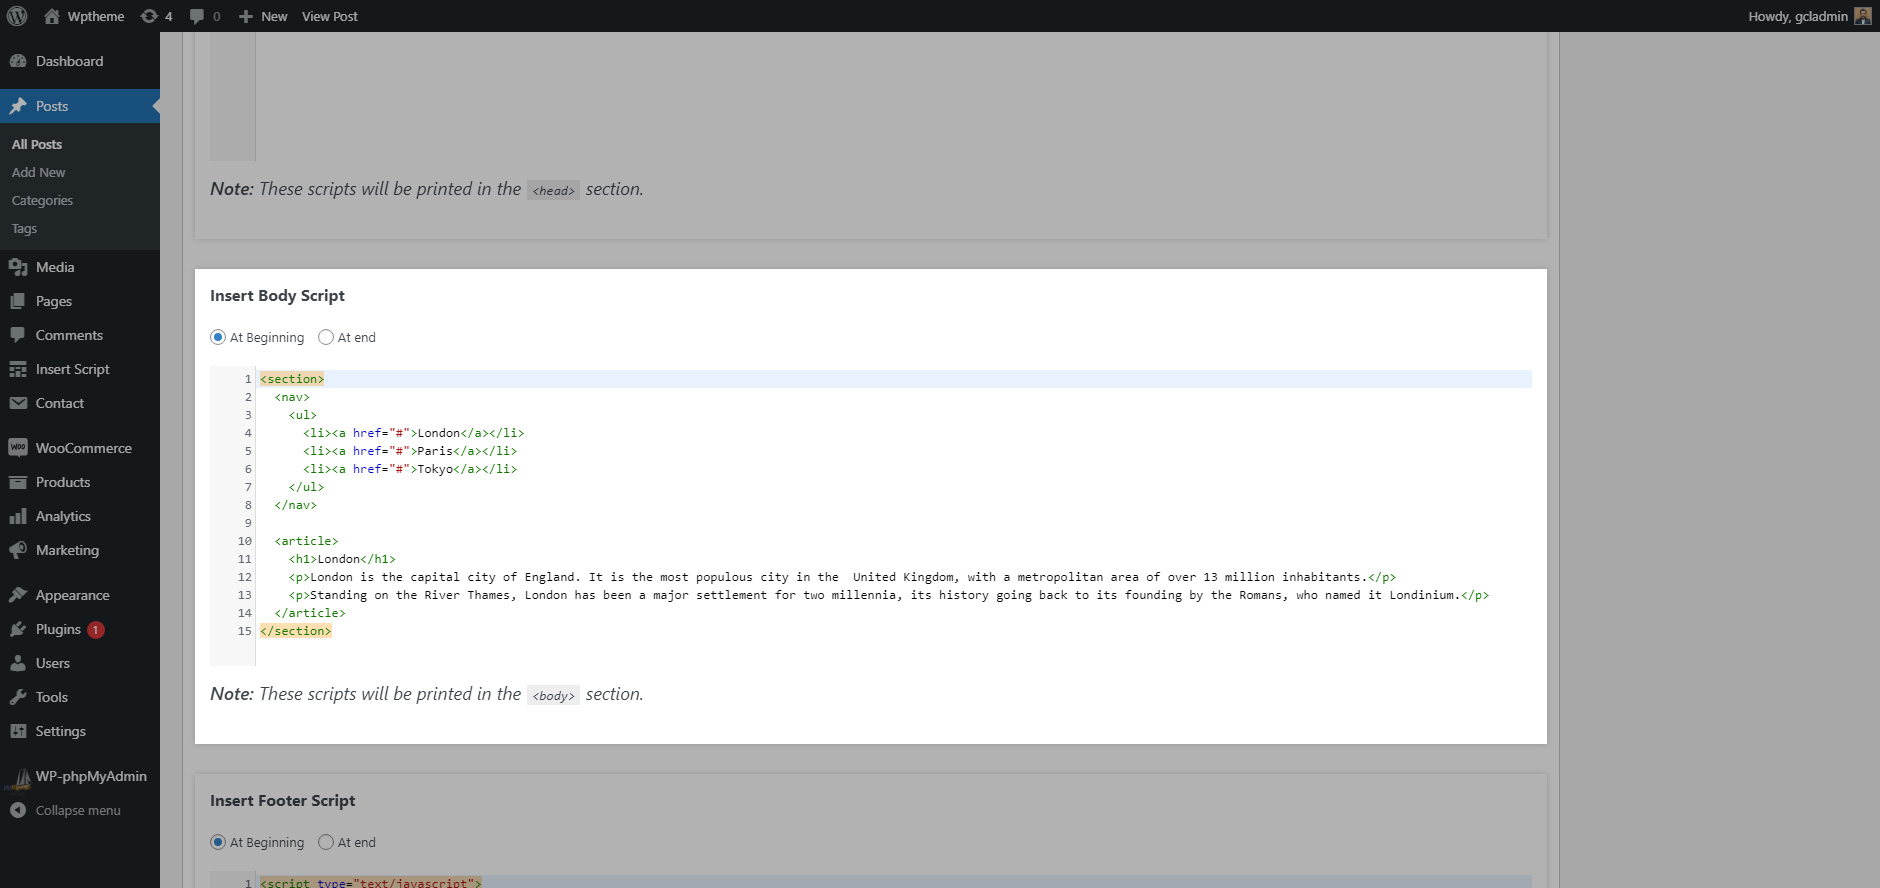Open the updates icon showing 4
Image resolution: width=1880 pixels, height=888 pixels.
pos(149,16)
